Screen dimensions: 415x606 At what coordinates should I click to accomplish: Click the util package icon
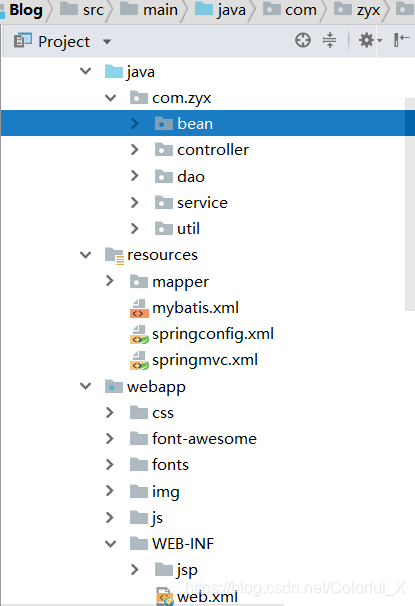164,228
